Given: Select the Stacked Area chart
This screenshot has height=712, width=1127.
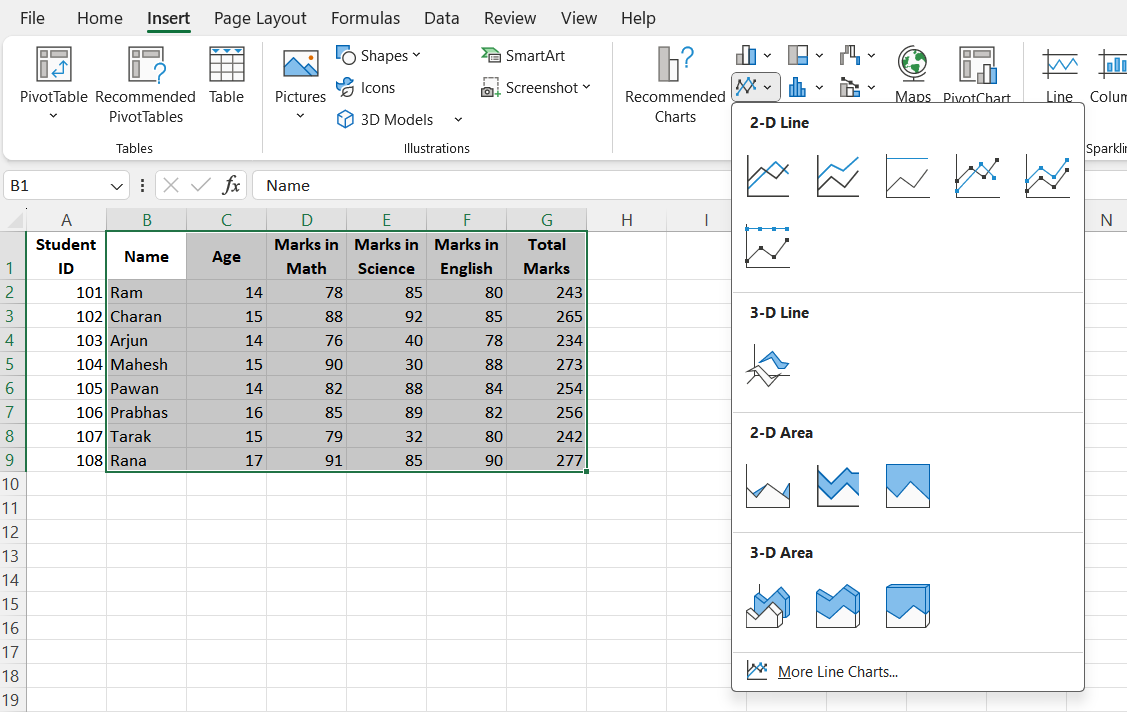Looking at the screenshot, I should 837,486.
